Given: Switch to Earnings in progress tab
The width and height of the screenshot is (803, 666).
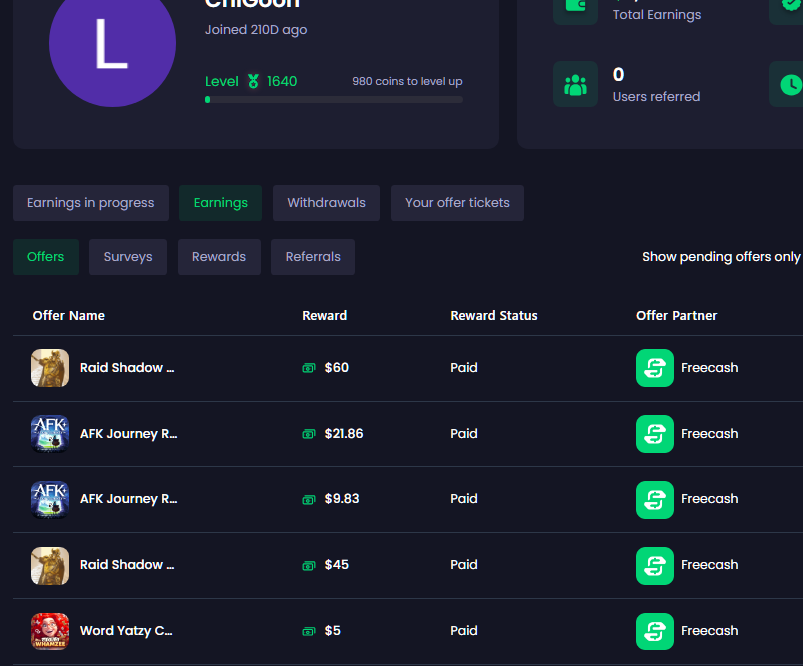Looking at the screenshot, I should pyautogui.click(x=91, y=203).
